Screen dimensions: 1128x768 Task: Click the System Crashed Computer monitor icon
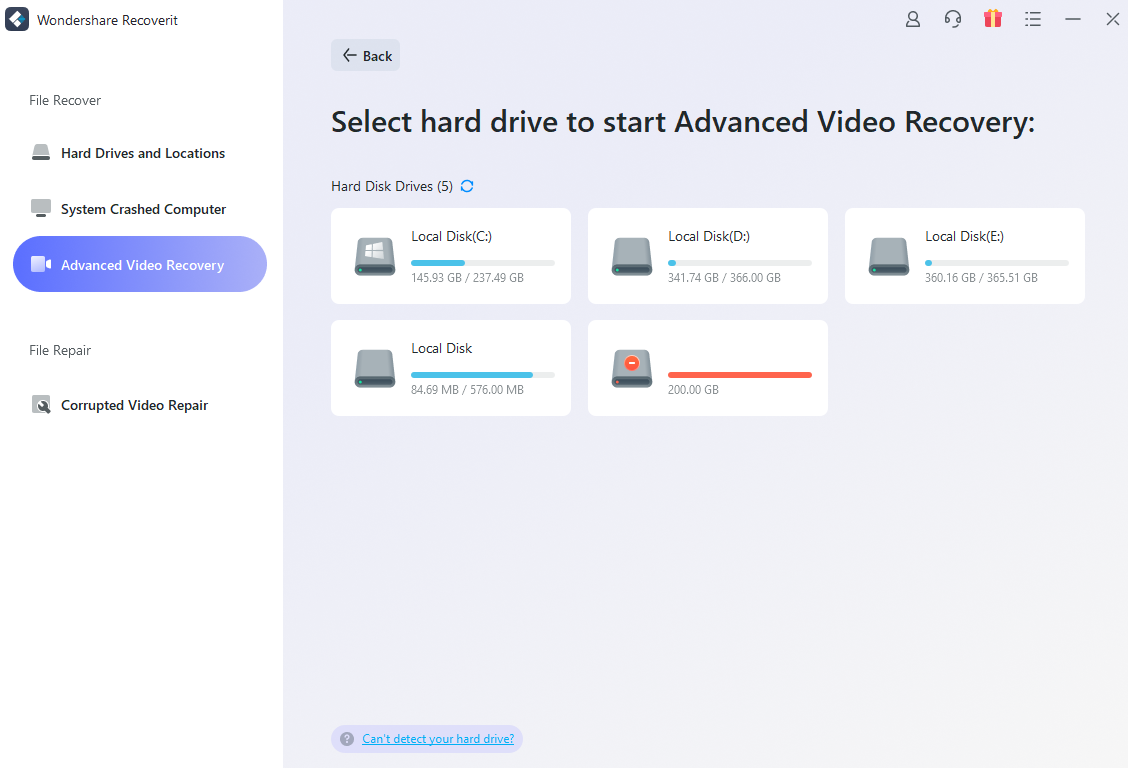pos(41,209)
